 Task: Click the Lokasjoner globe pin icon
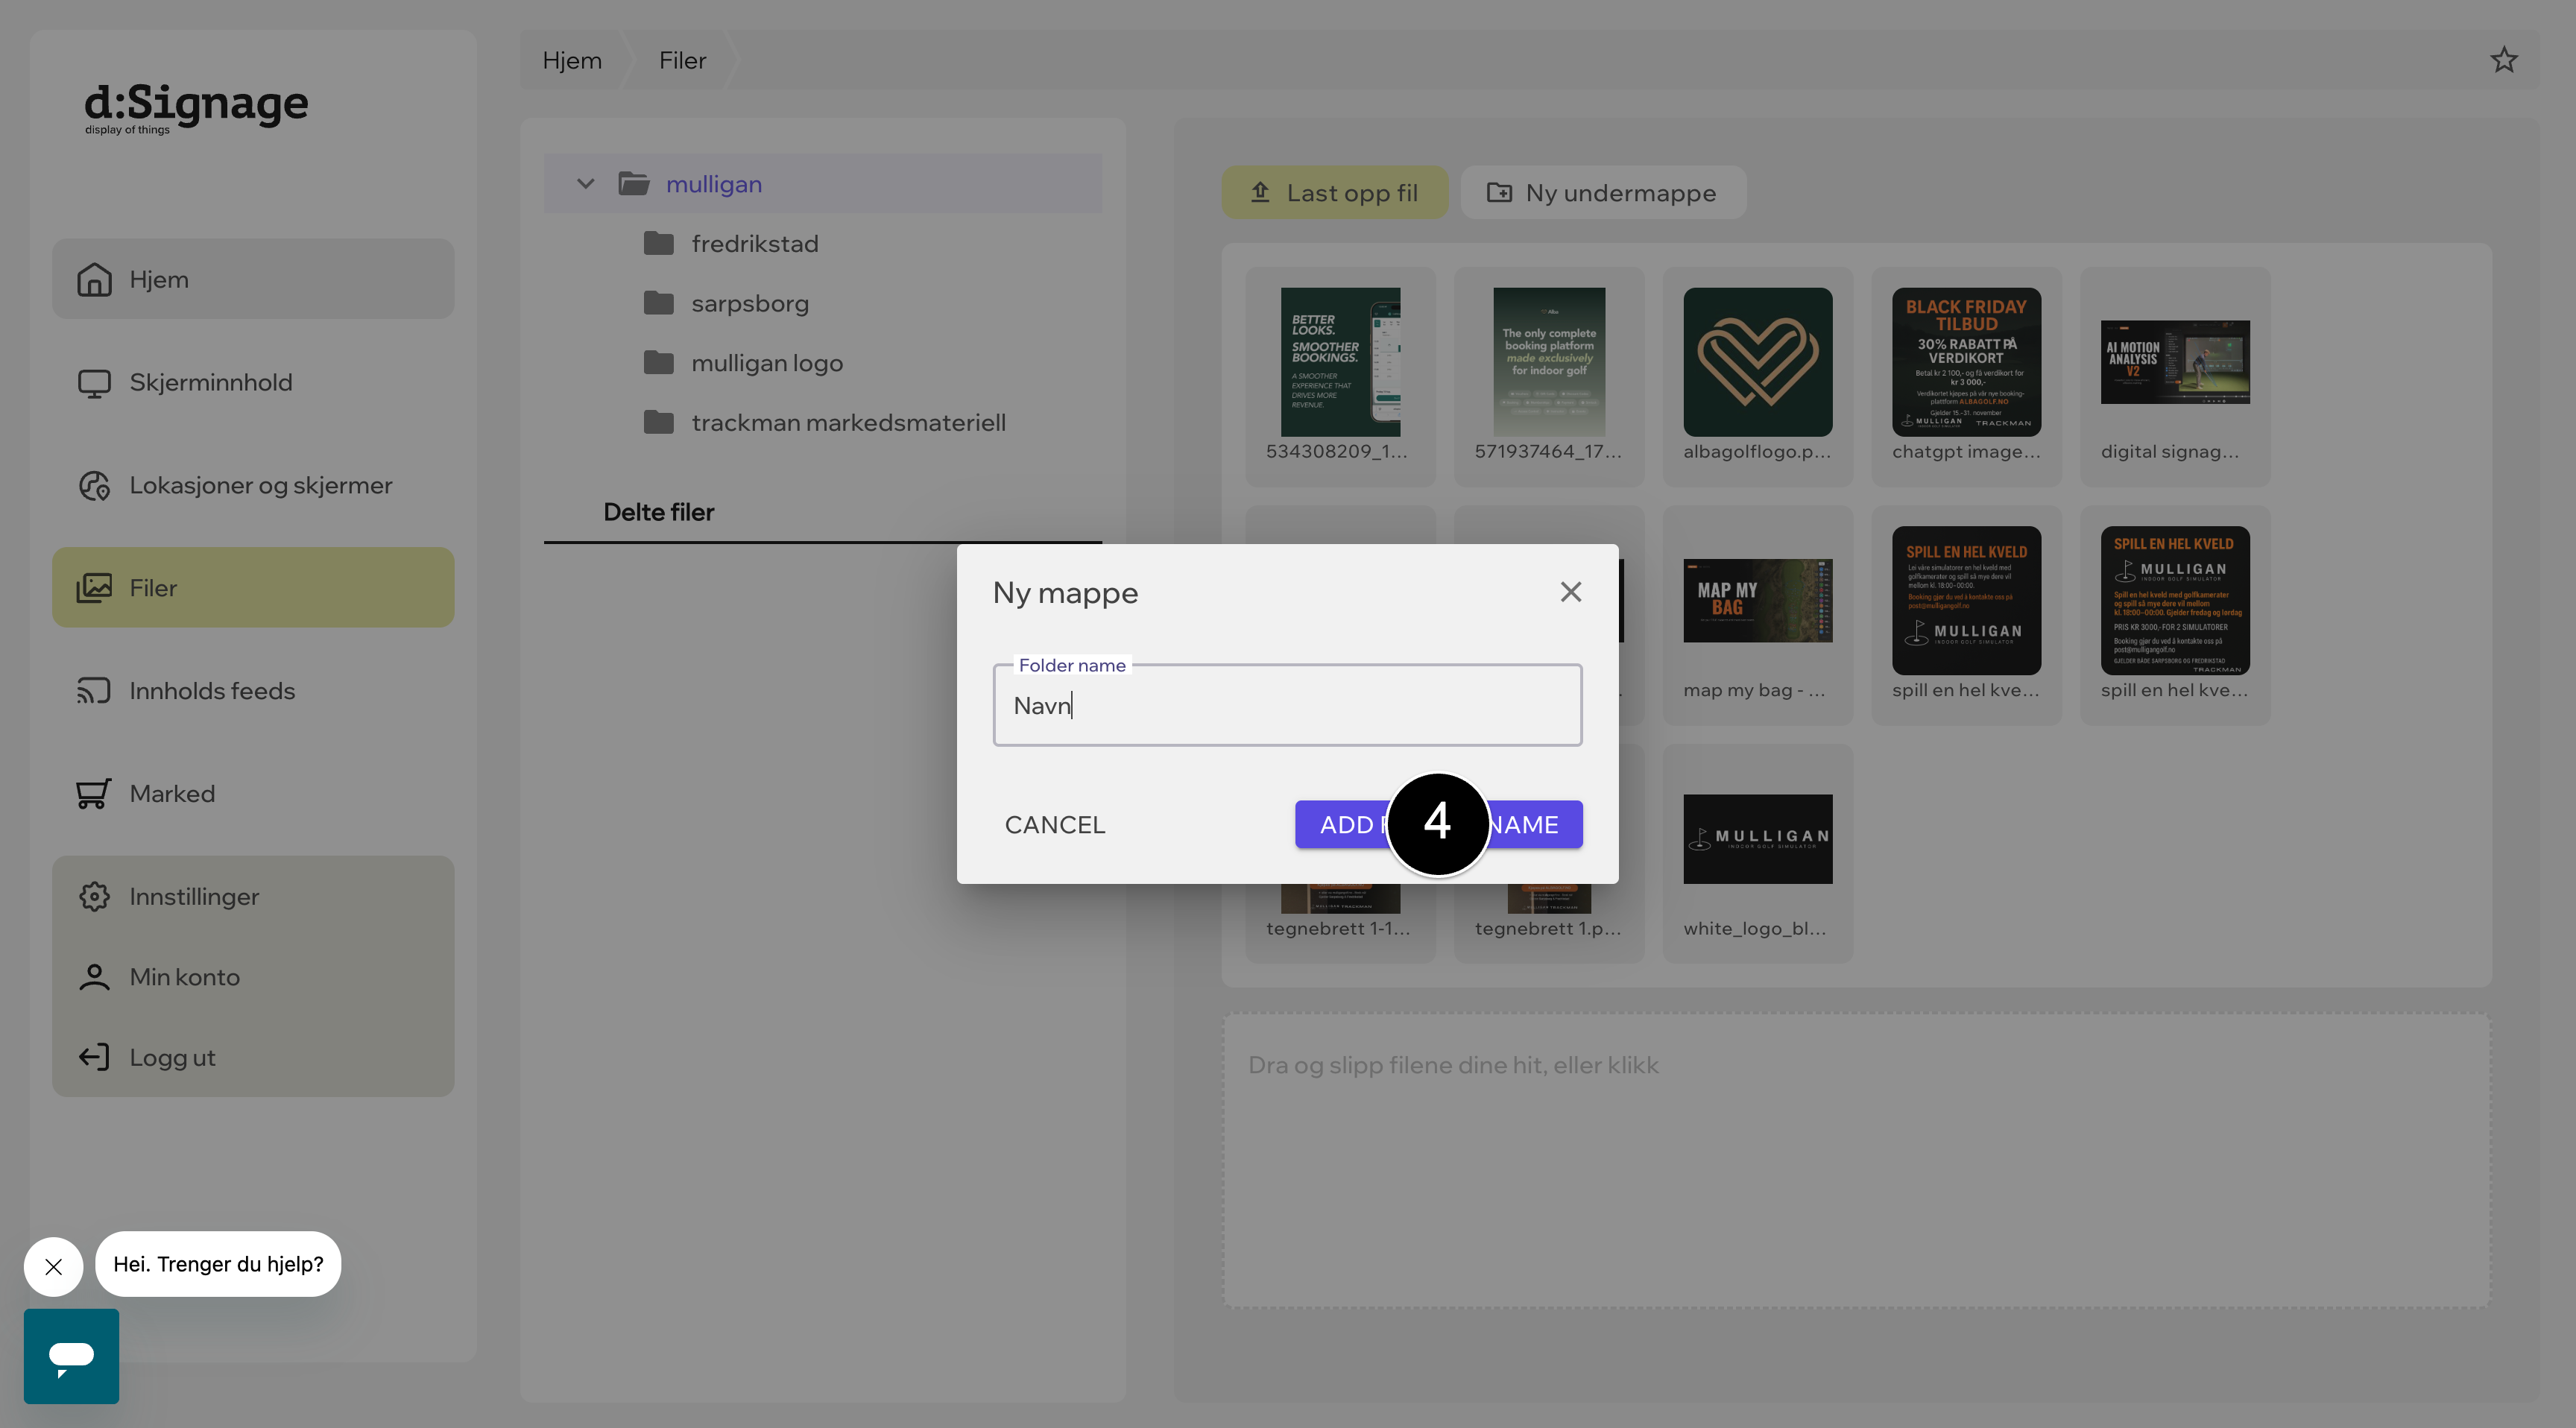tap(94, 486)
